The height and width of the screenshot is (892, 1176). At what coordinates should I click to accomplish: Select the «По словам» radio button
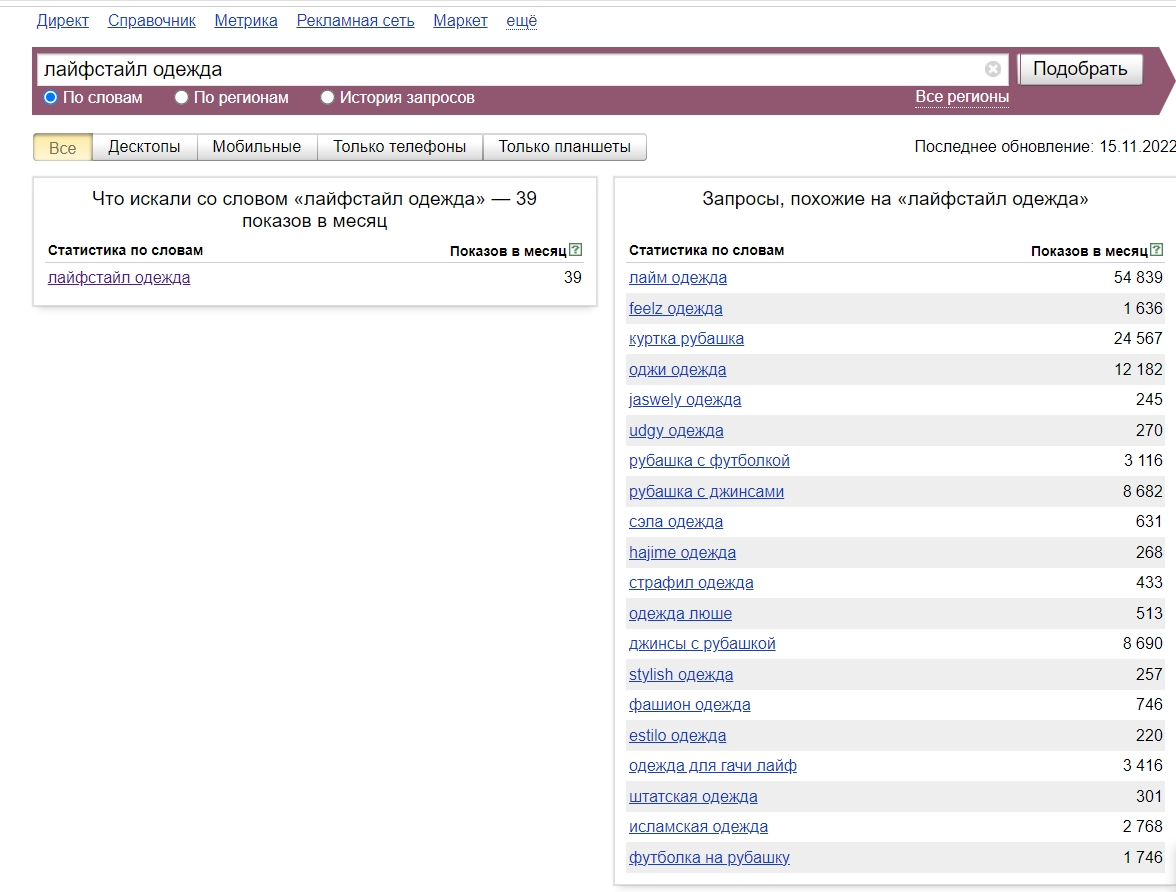pos(47,97)
